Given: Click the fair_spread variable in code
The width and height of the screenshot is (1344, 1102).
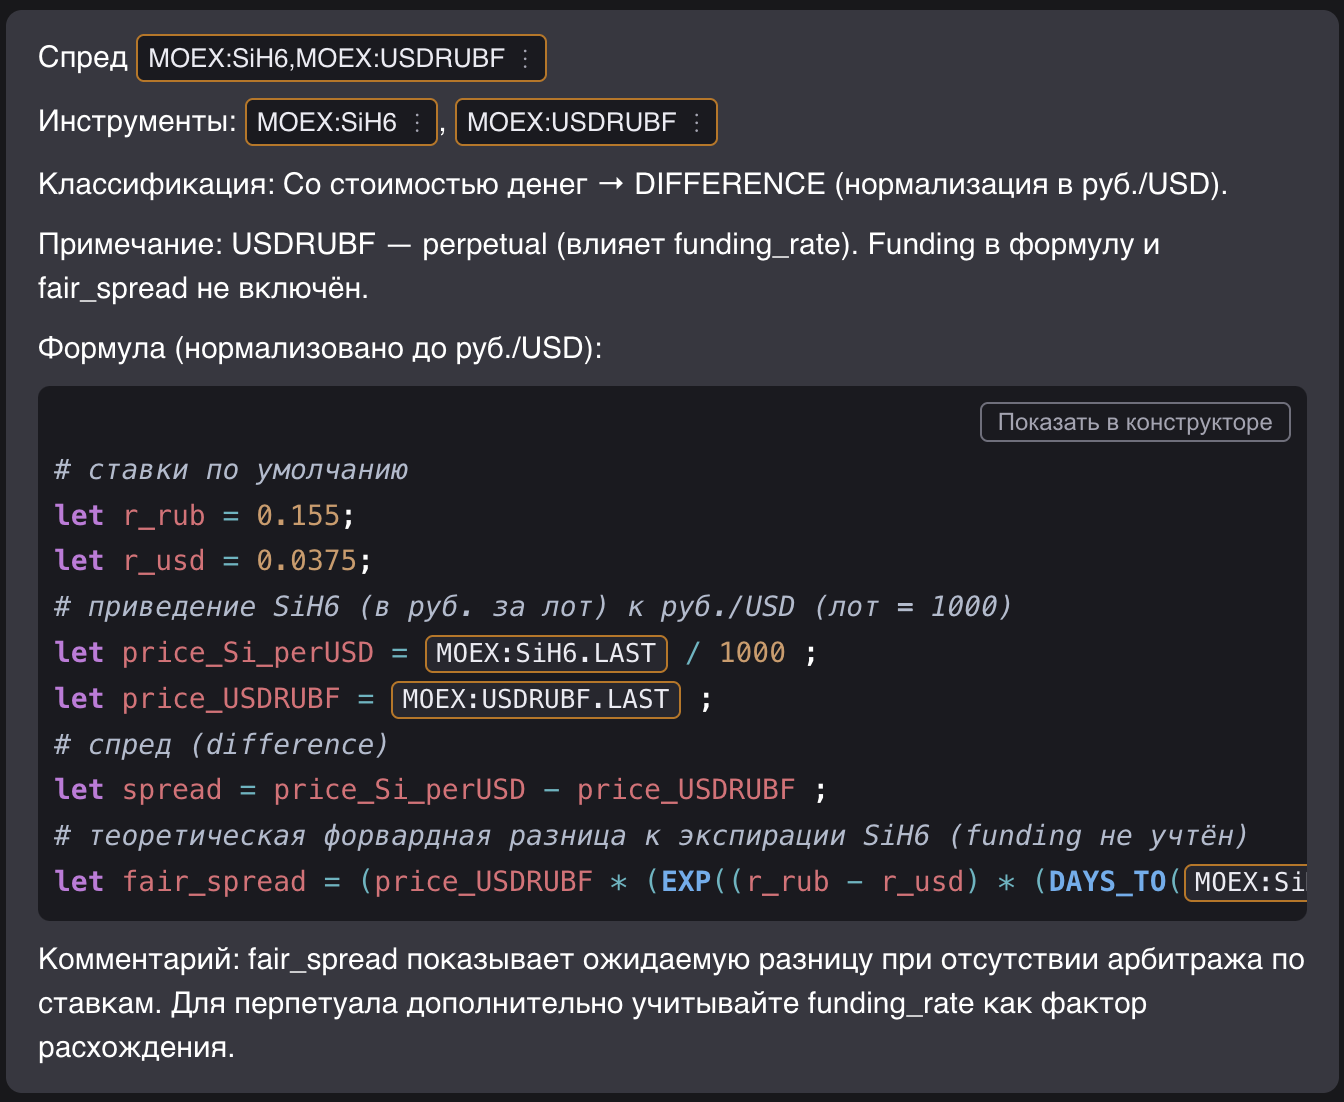Looking at the screenshot, I should tap(214, 882).
